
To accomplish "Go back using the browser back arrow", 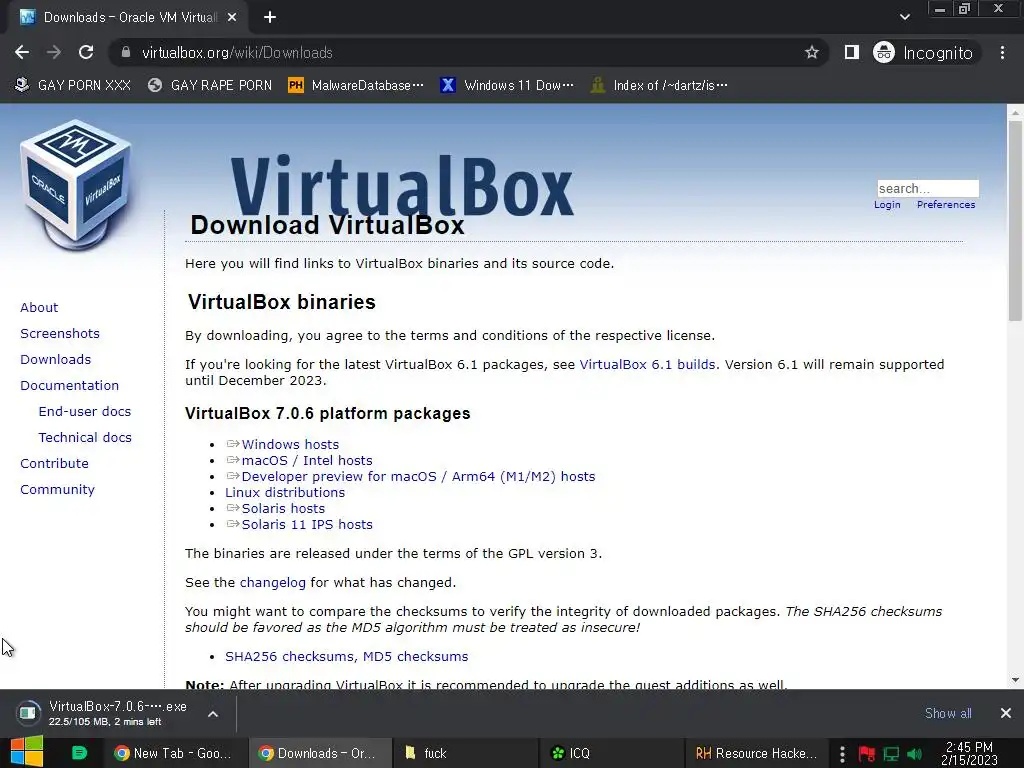I will tap(22, 52).
